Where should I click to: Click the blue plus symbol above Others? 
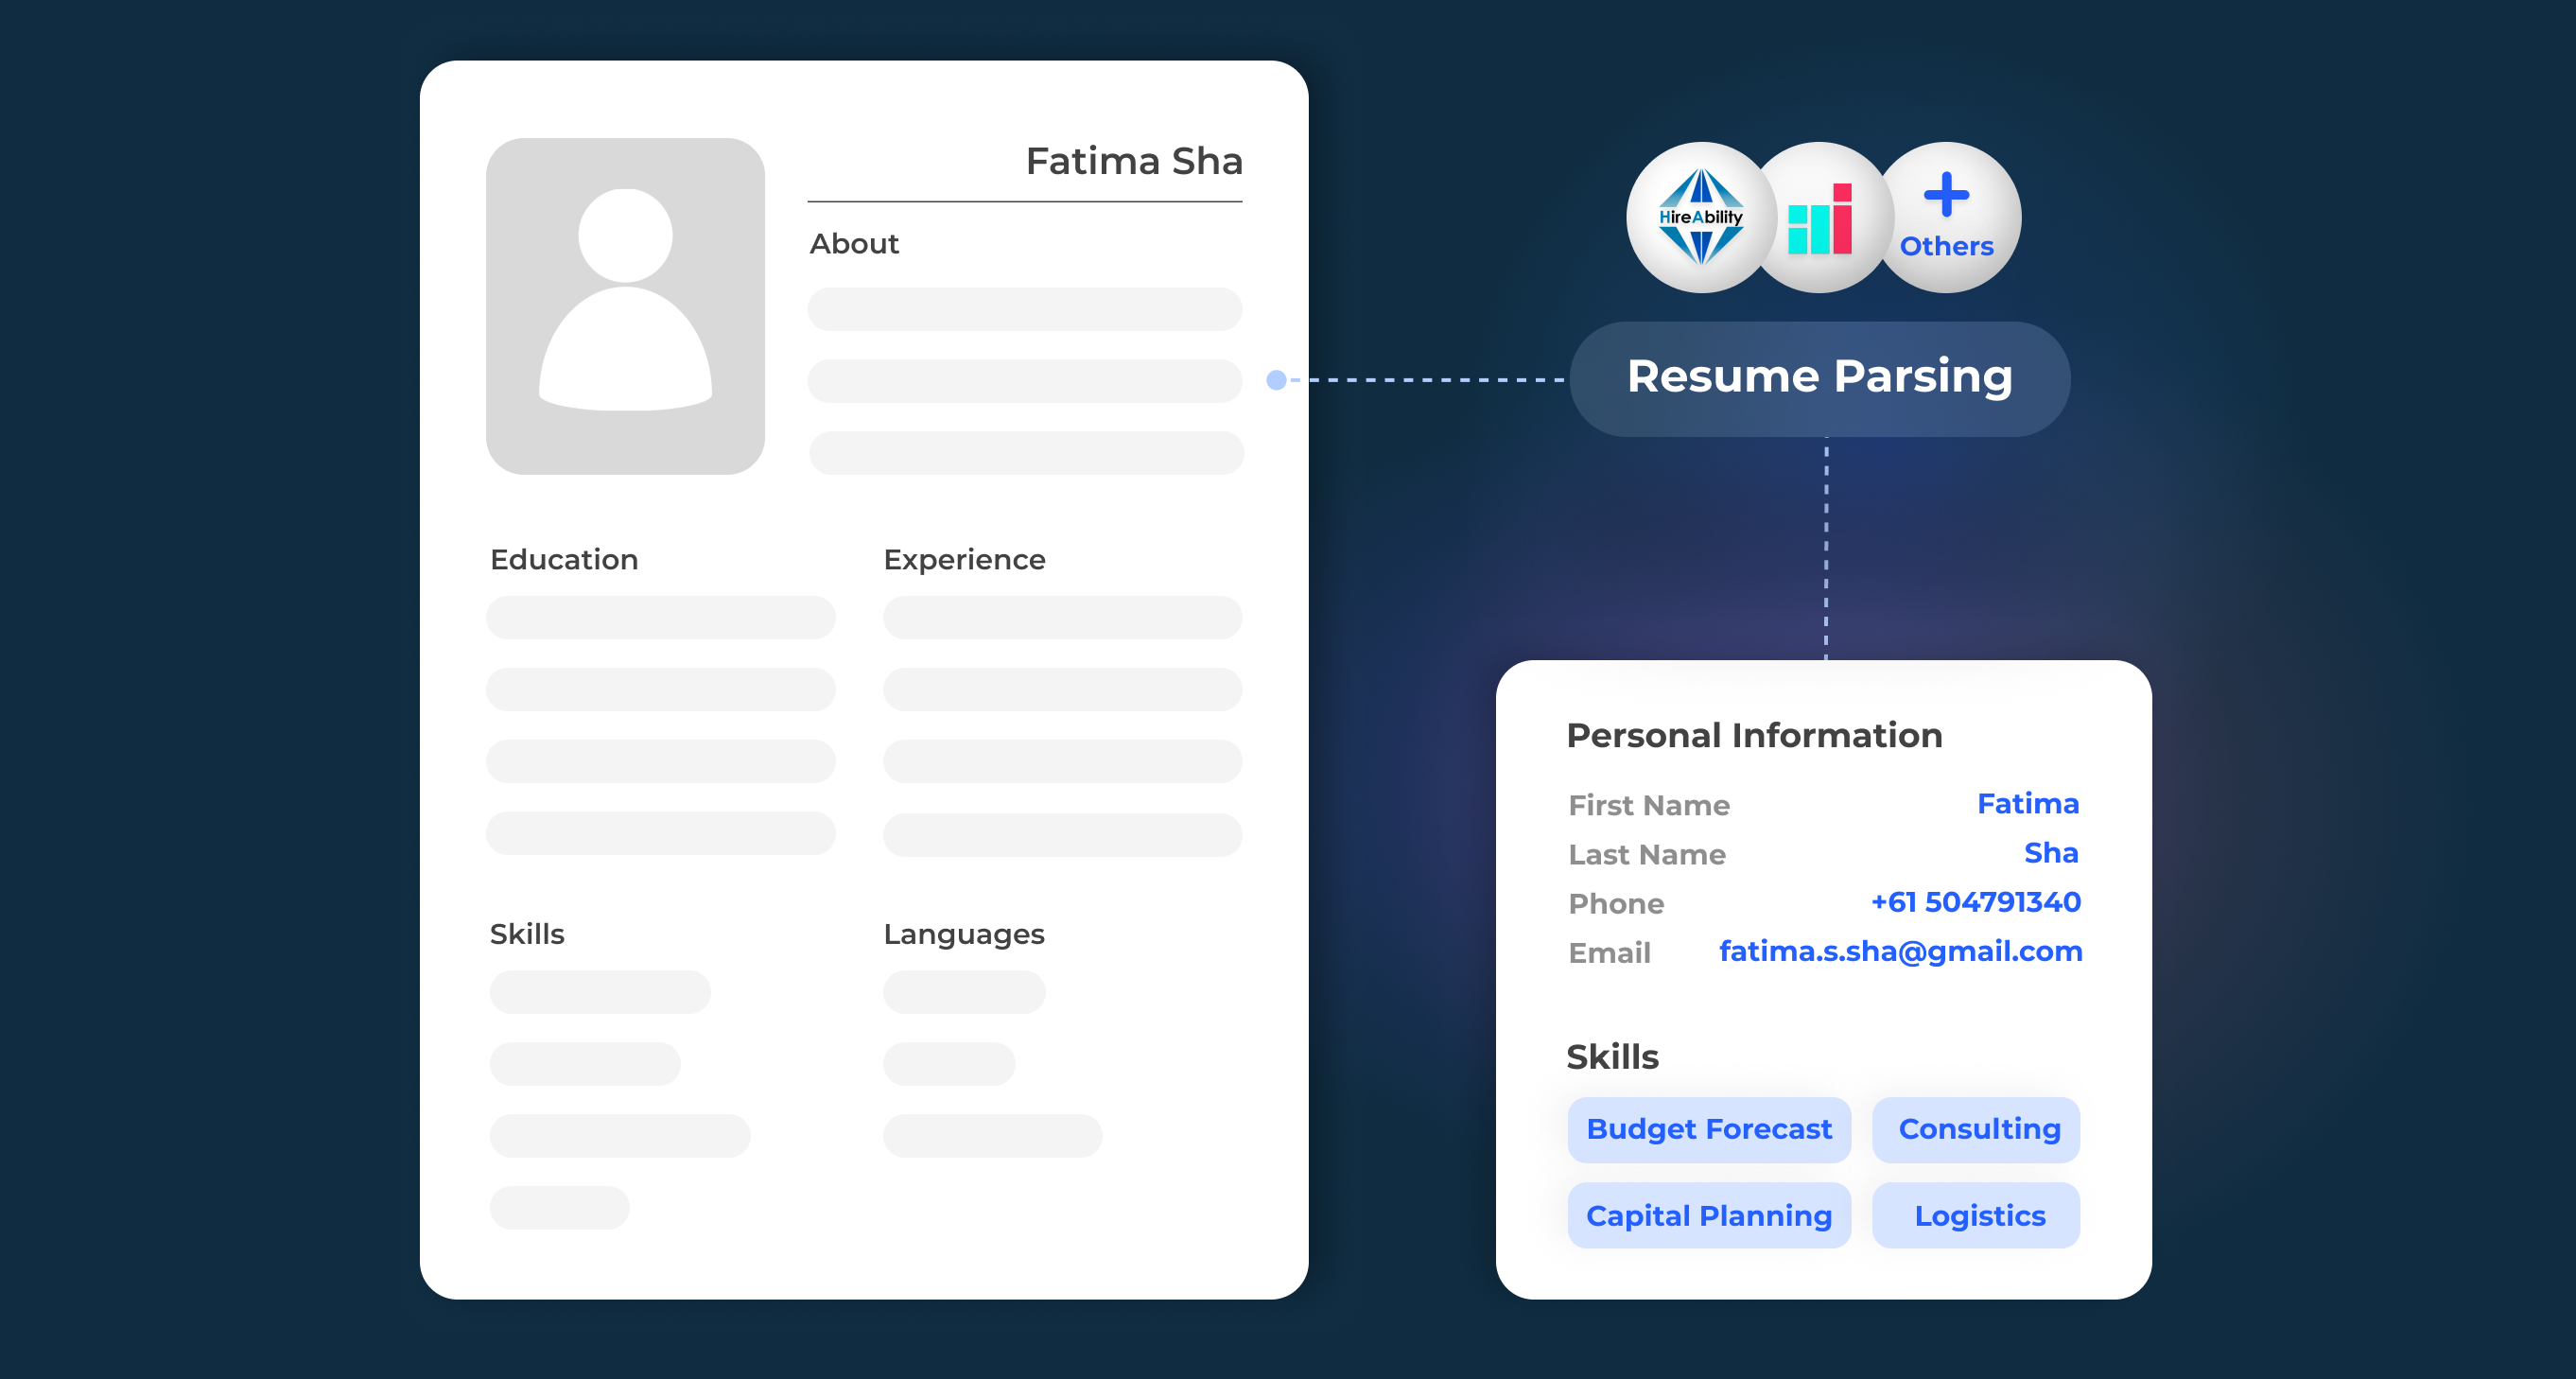1944,196
